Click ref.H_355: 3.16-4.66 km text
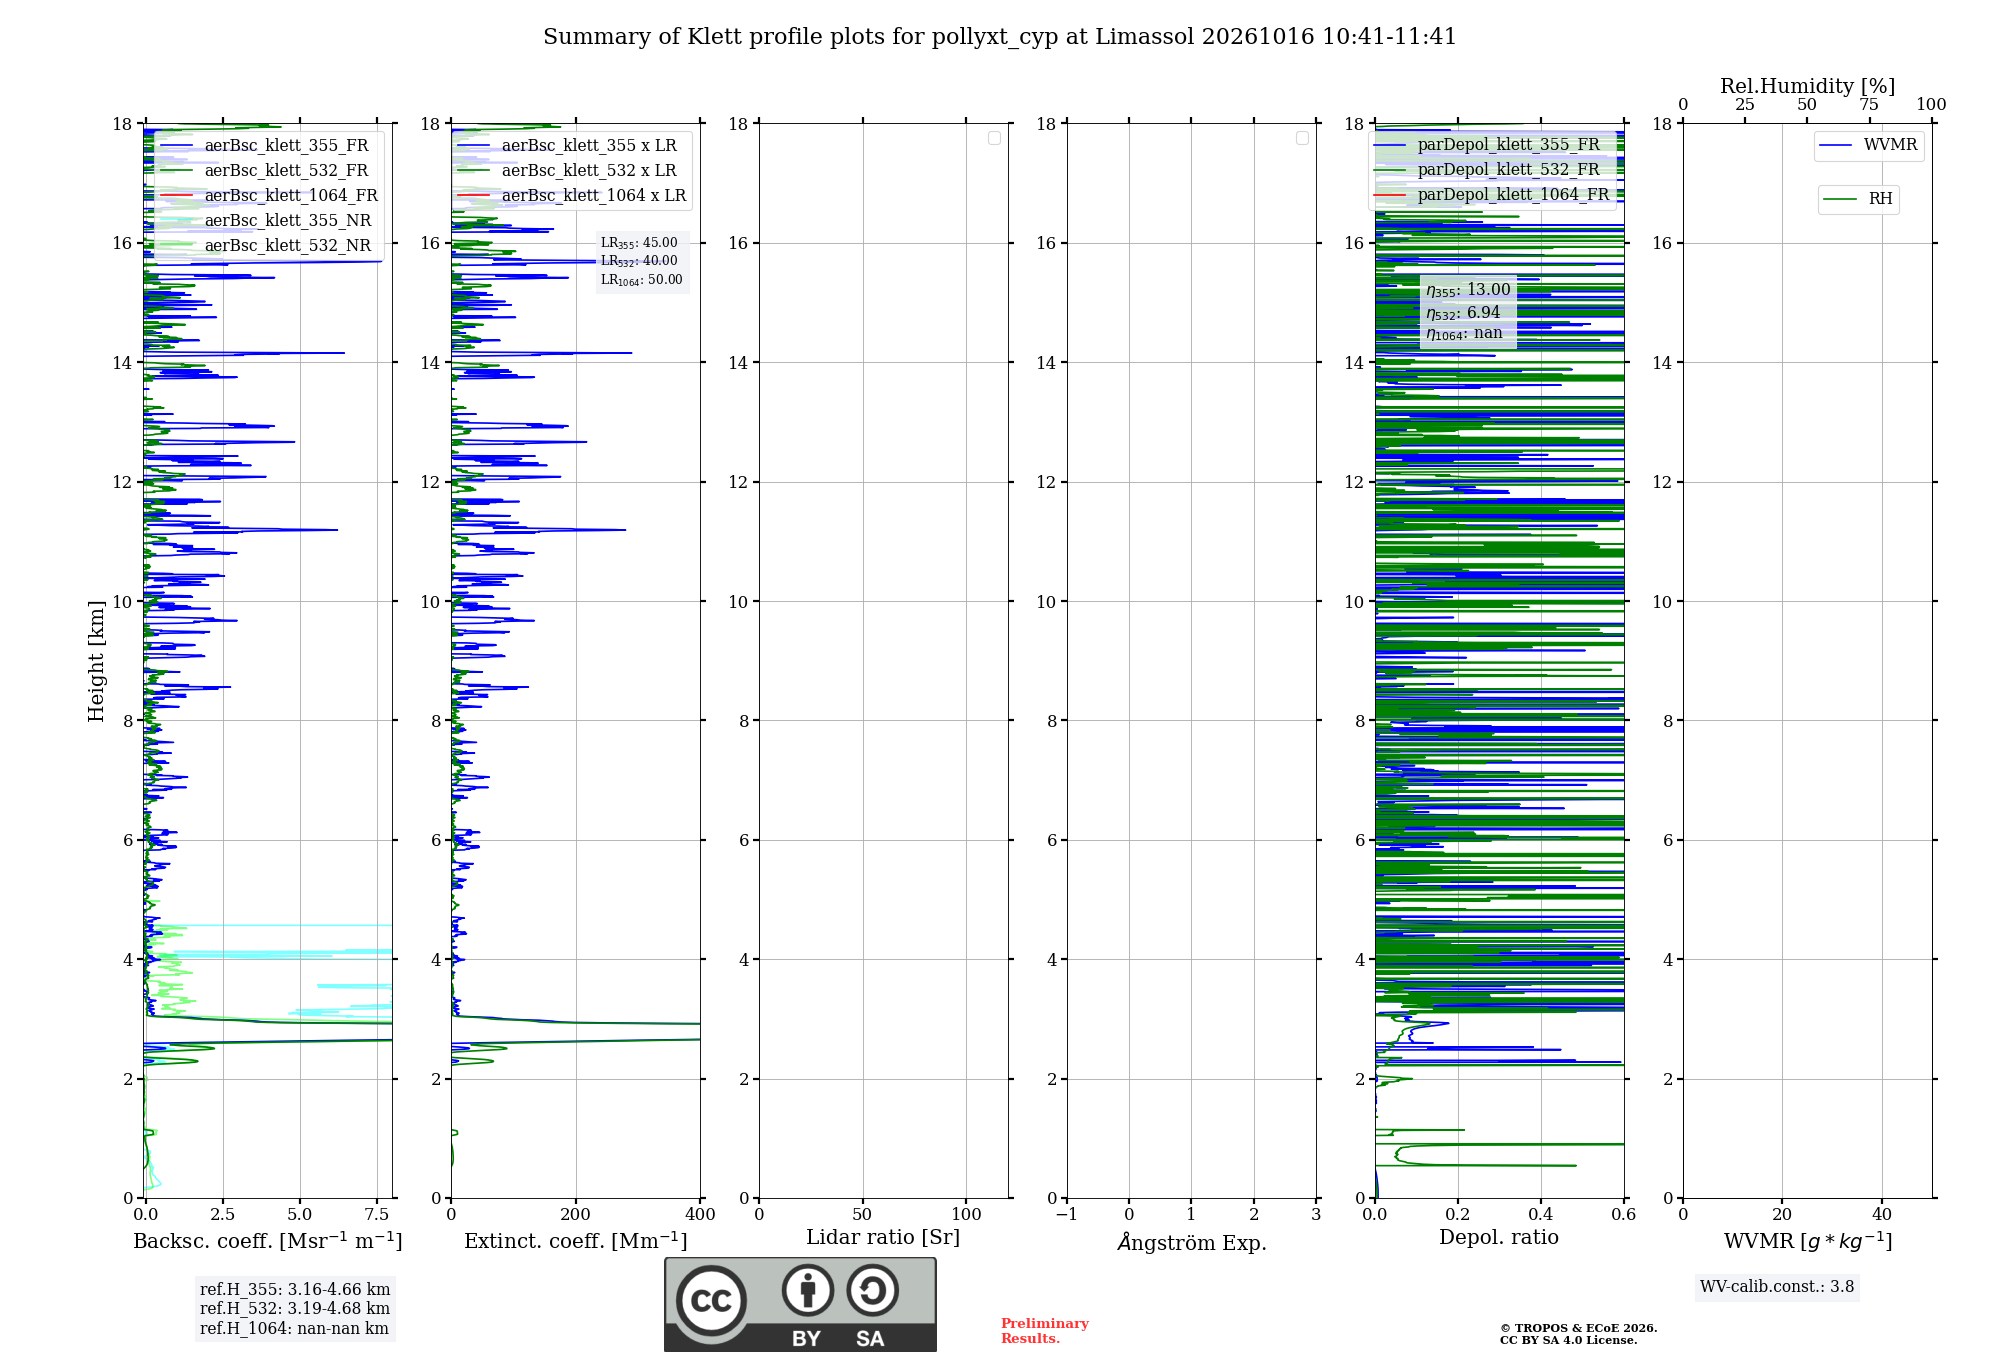The height and width of the screenshot is (1360, 2000). [295, 1290]
